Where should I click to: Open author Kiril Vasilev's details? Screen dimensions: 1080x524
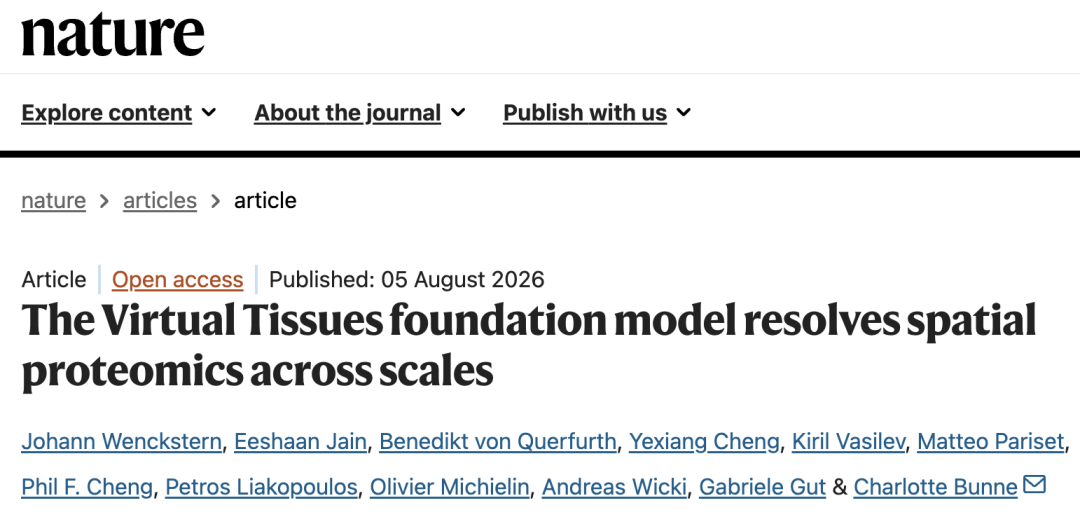(849, 441)
